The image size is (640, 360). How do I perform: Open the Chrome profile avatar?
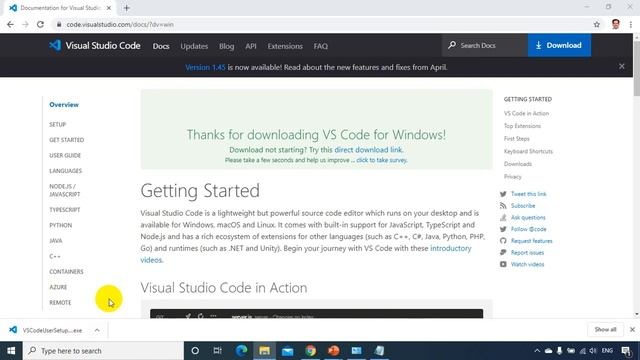click(616, 24)
